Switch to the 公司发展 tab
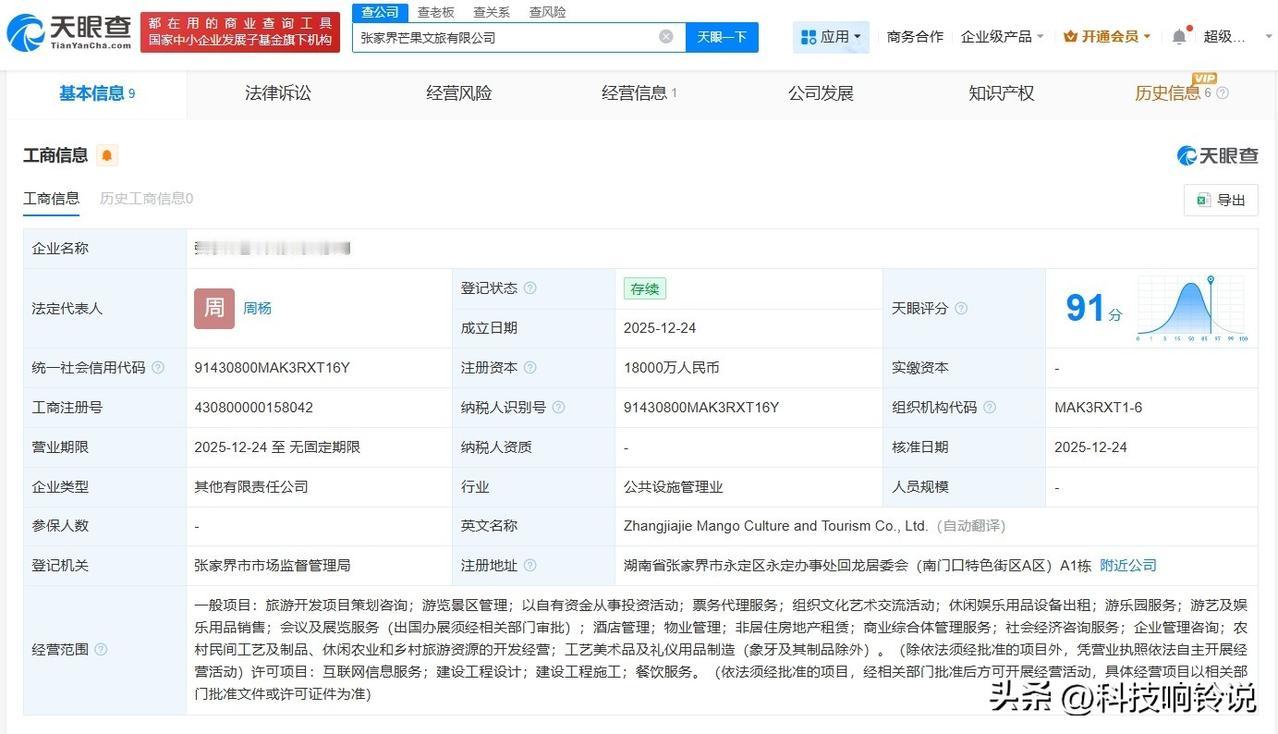Image resolution: width=1278 pixels, height=734 pixels. [821, 94]
